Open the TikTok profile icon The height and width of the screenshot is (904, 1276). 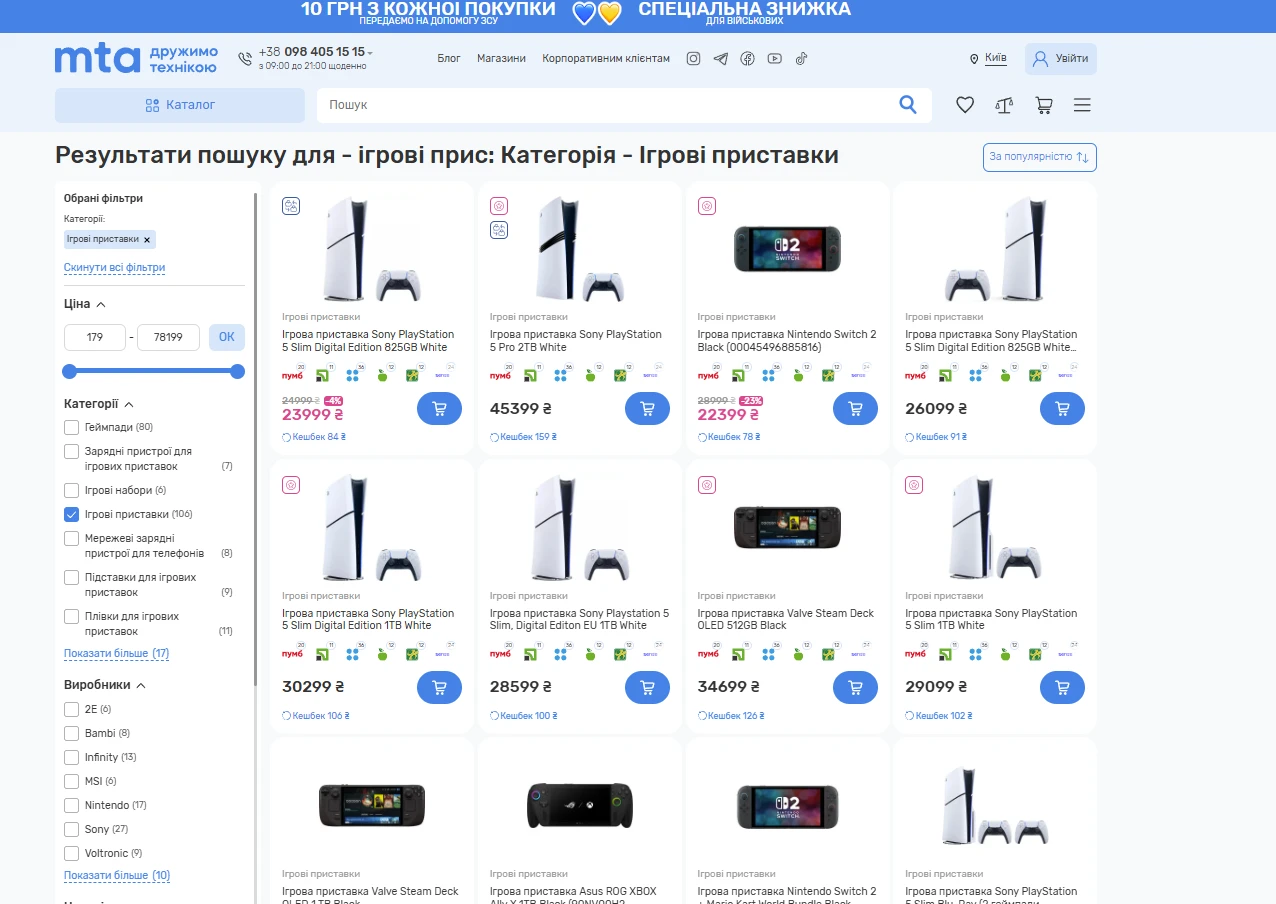click(x=801, y=59)
